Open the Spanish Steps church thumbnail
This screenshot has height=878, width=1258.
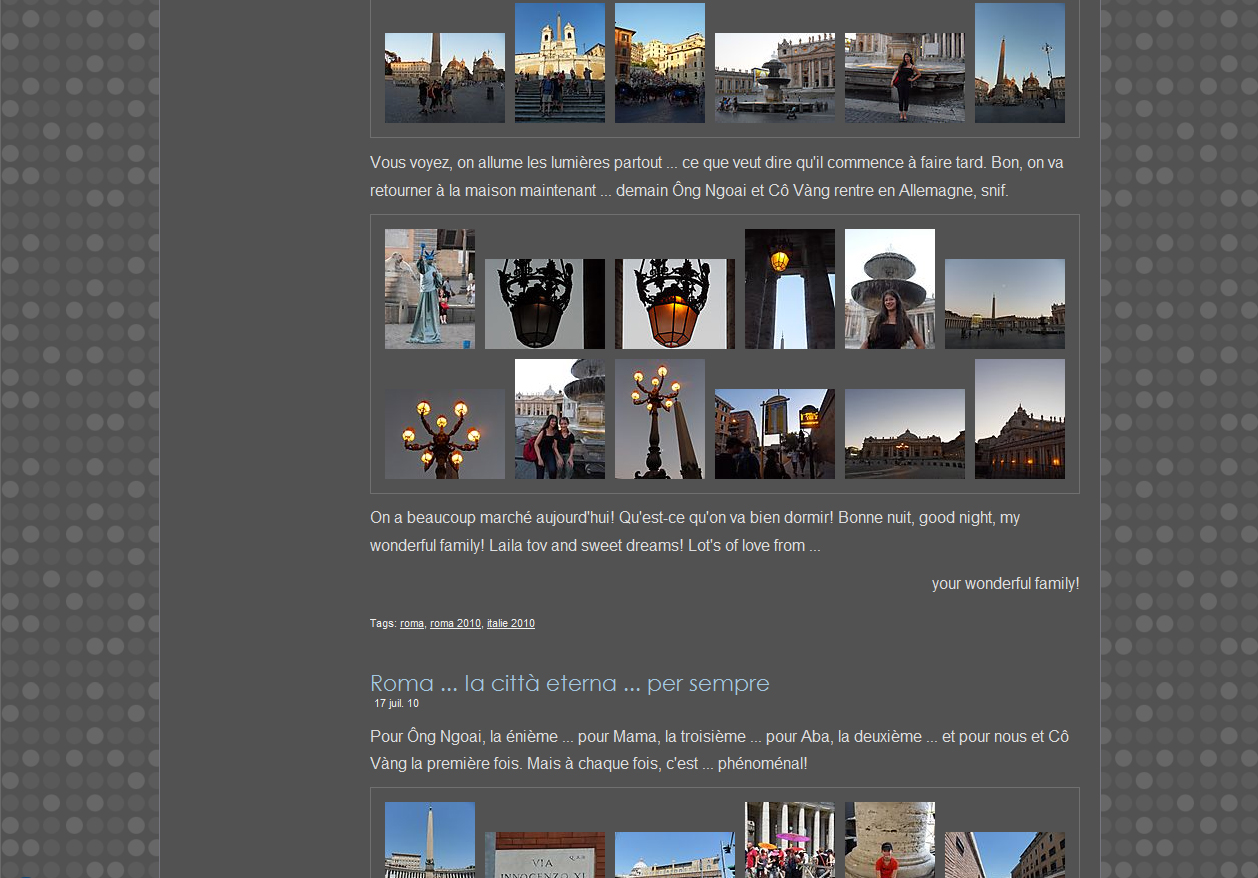pos(559,63)
